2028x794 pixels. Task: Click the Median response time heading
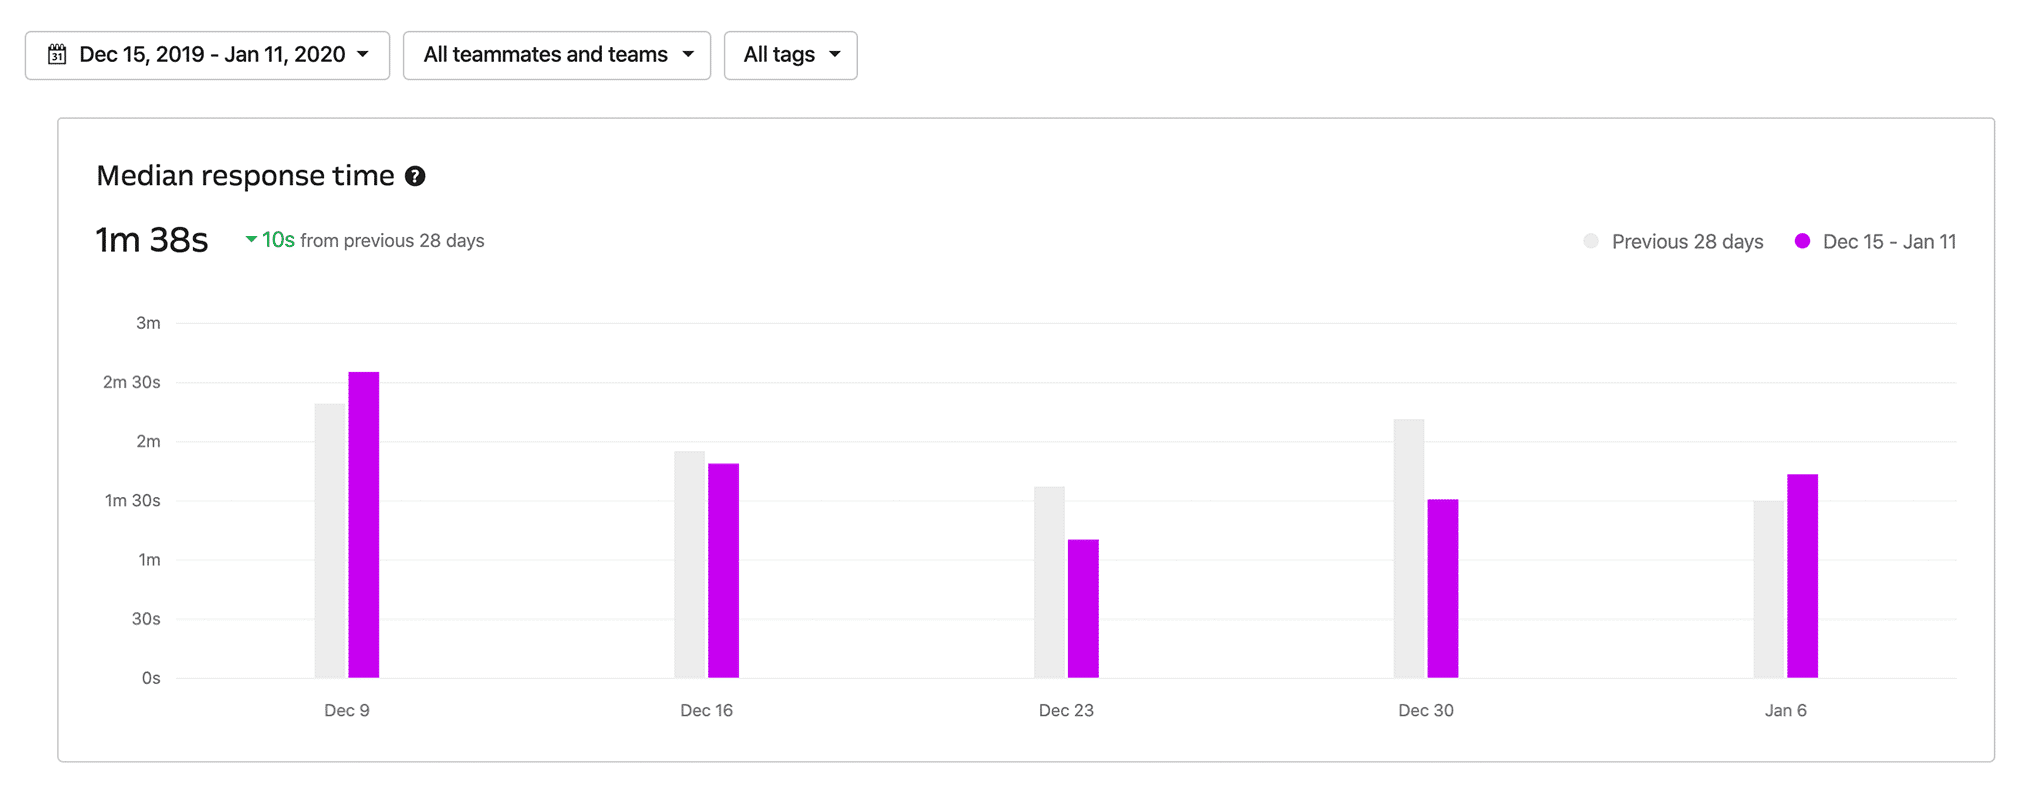245,176
